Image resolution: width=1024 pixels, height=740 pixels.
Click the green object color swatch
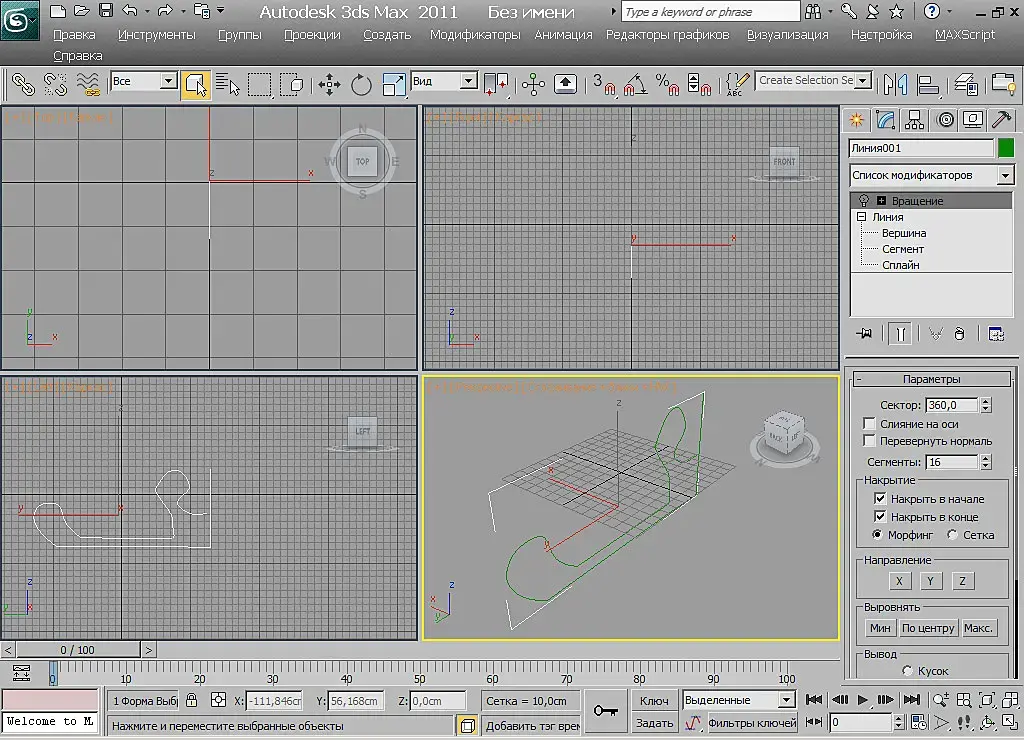coord(1006,148)
